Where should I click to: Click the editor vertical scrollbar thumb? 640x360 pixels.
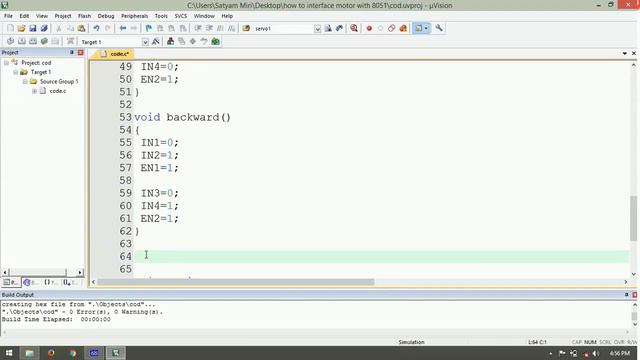pos(633,218)
